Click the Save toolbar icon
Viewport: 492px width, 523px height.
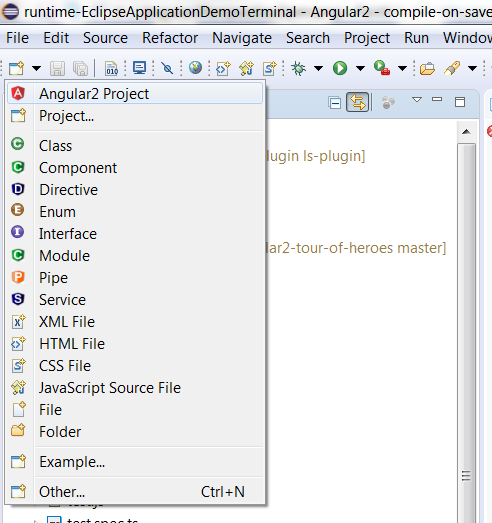(x=57, y=68)
